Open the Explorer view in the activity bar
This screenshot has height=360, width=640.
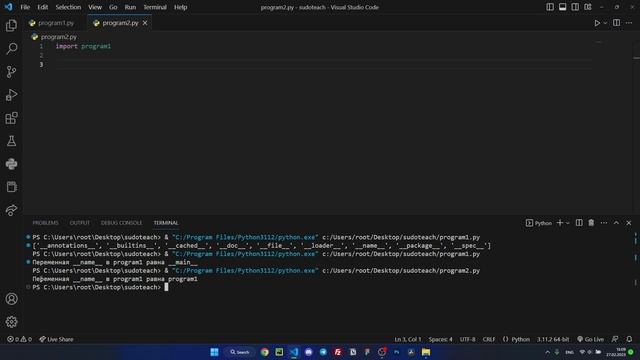click(11, 26)
